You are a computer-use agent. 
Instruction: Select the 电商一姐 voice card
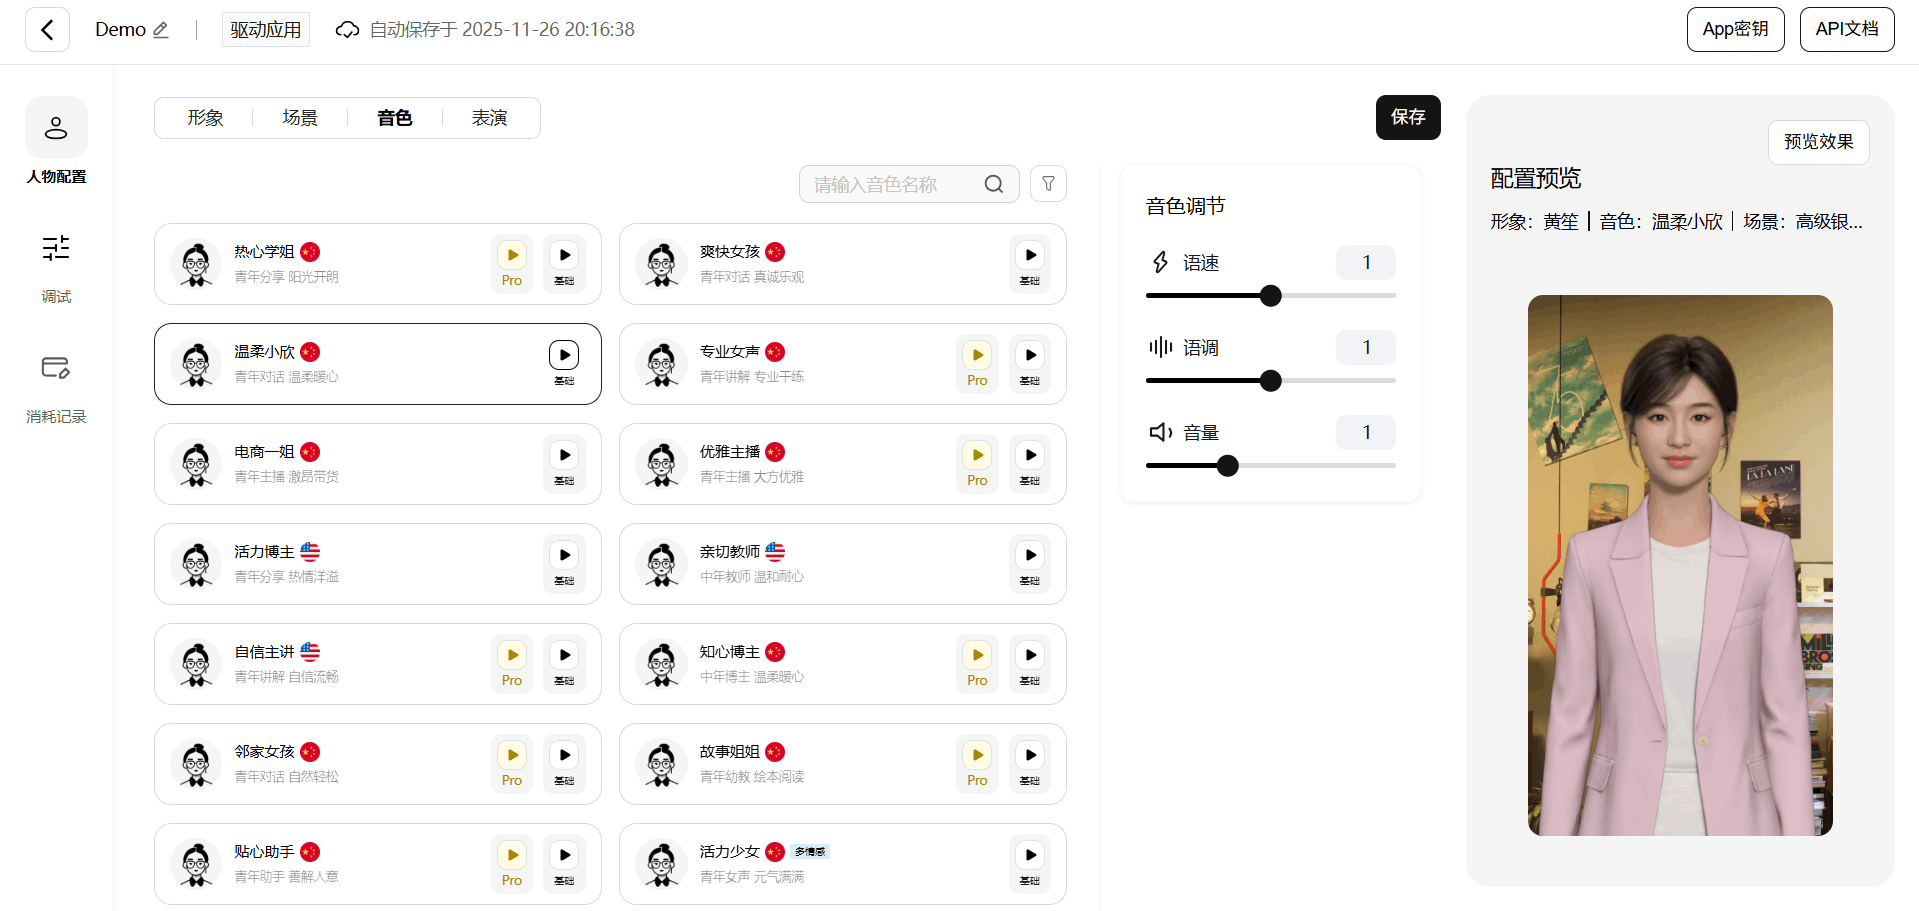pos(378,464)
